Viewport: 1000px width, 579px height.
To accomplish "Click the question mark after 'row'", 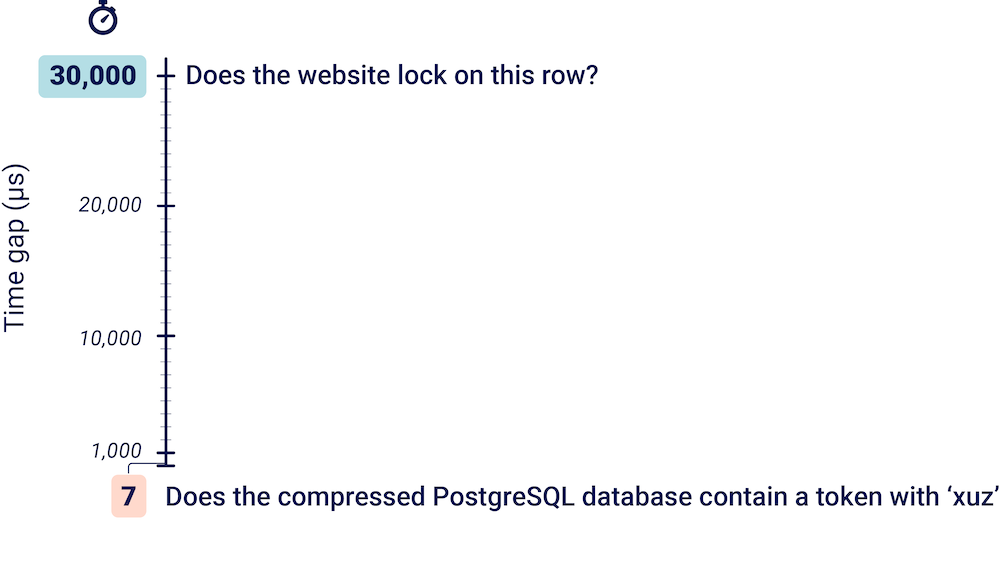I will click(x=591, y=75).
